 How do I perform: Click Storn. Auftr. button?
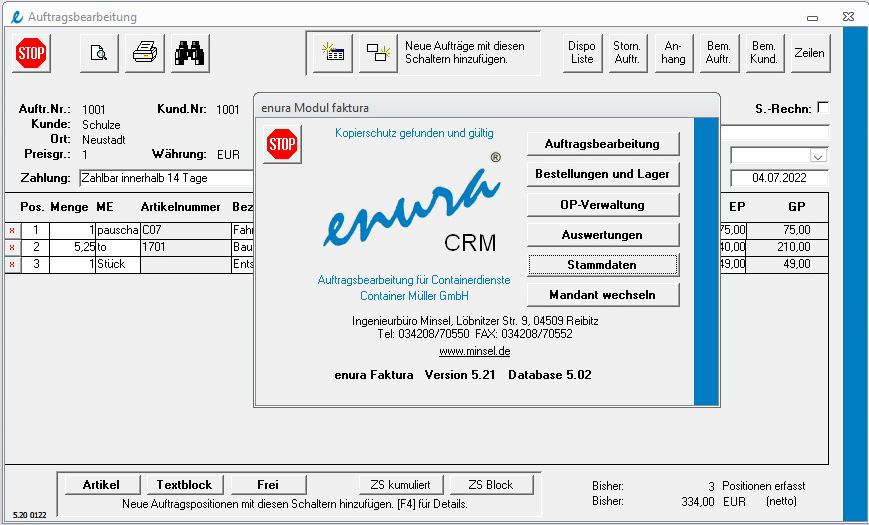627,53
